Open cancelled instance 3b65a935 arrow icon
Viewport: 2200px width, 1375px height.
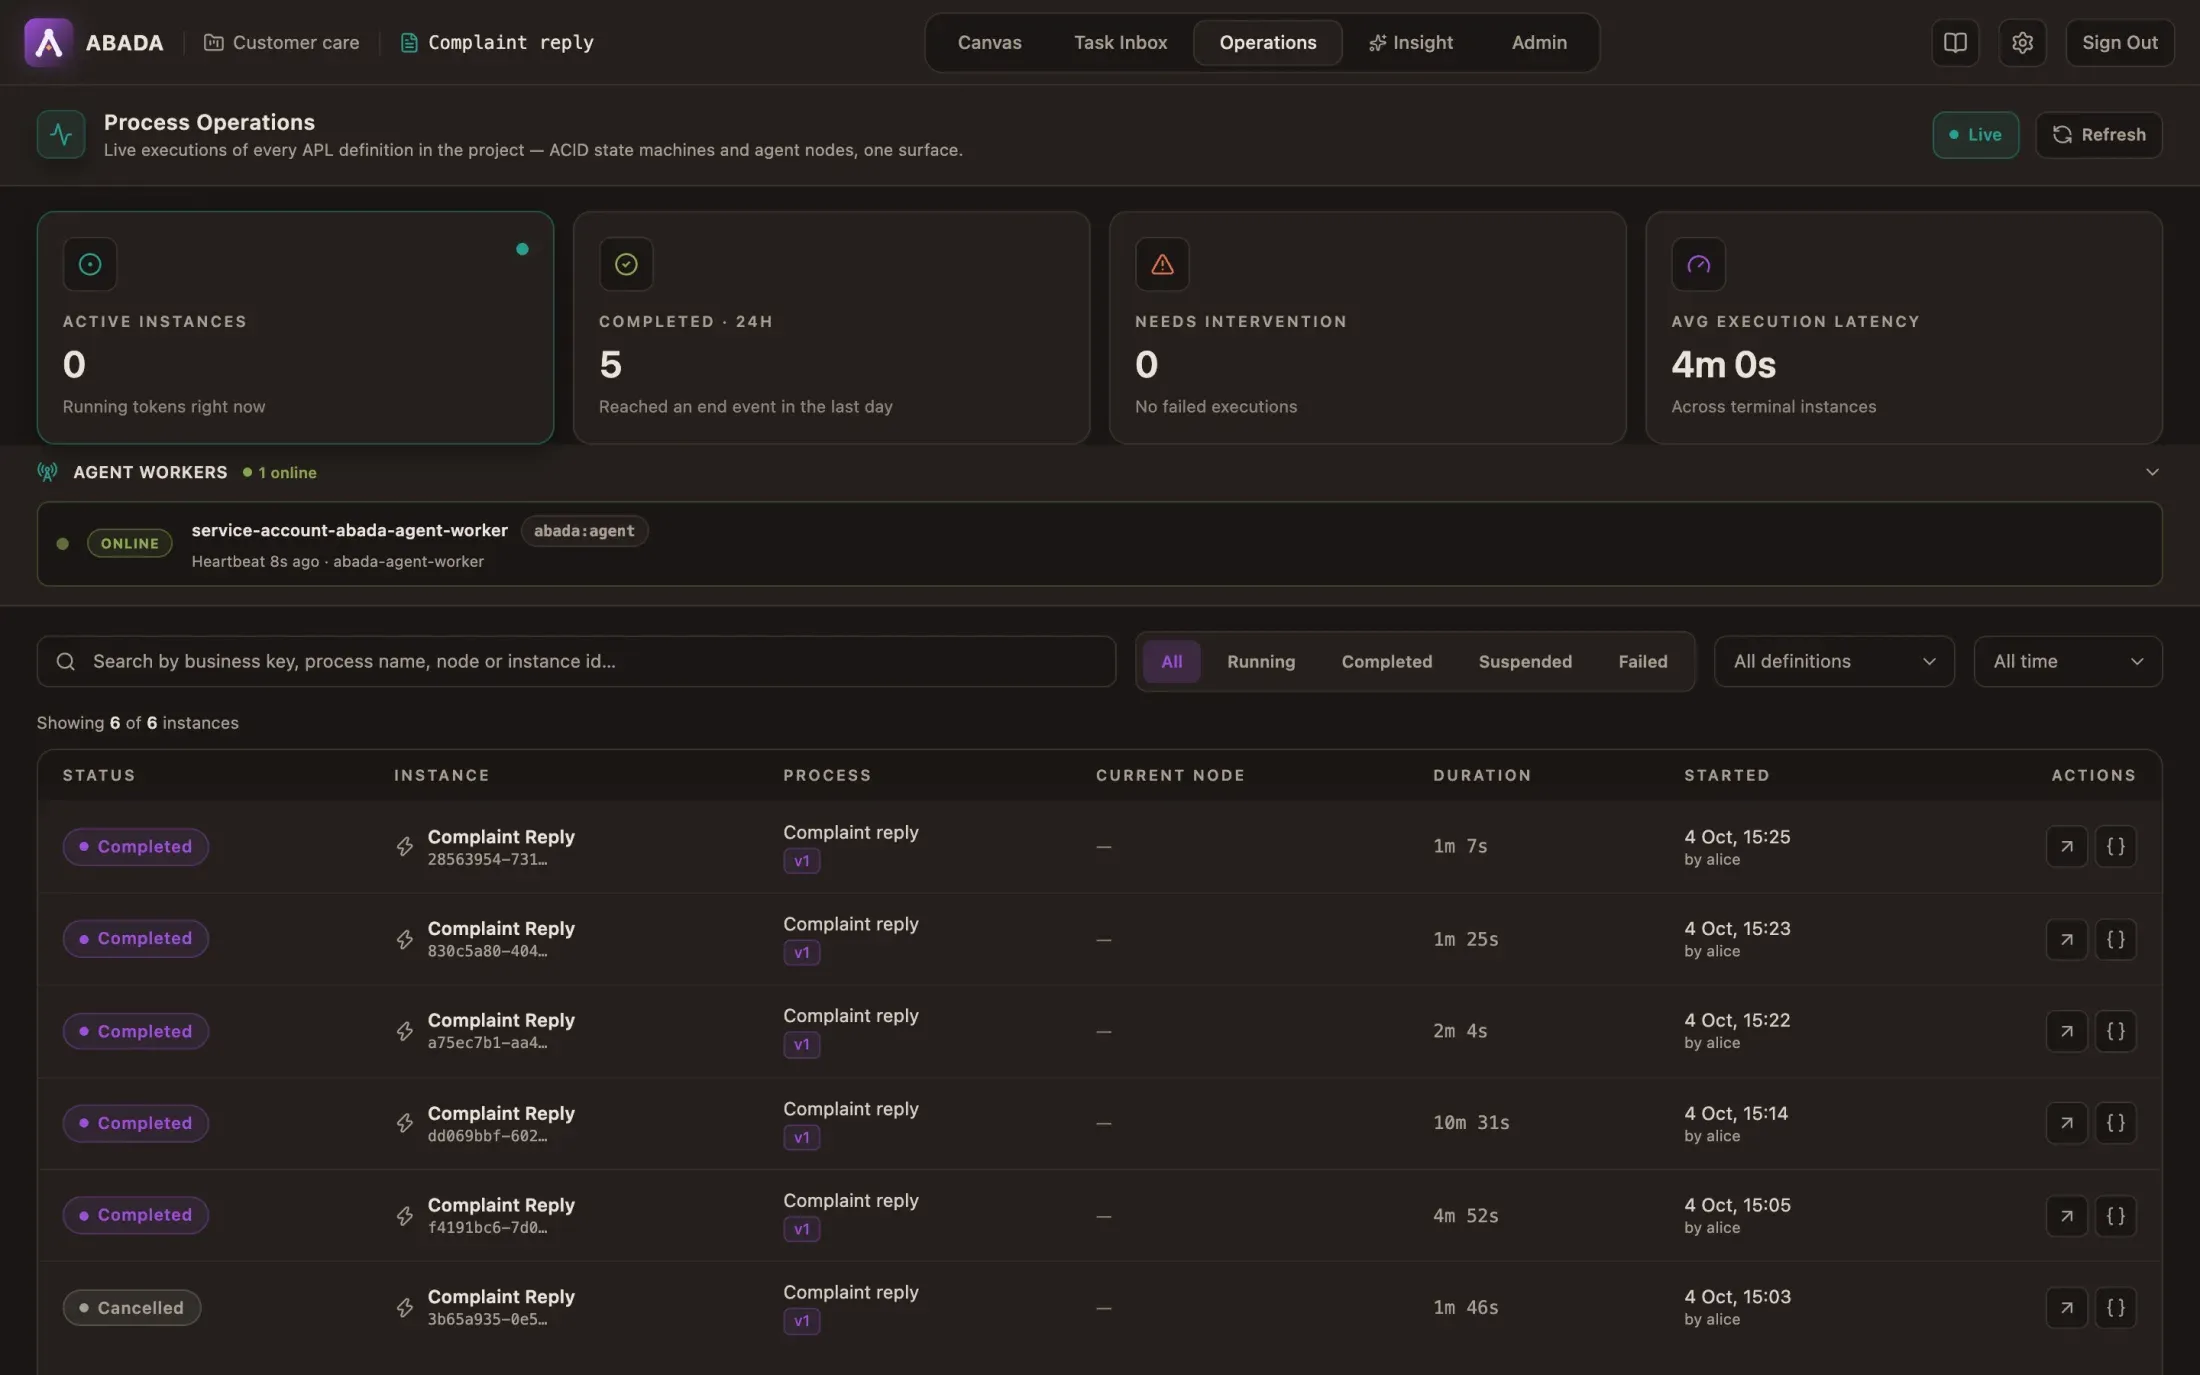pos(2066,1307)
